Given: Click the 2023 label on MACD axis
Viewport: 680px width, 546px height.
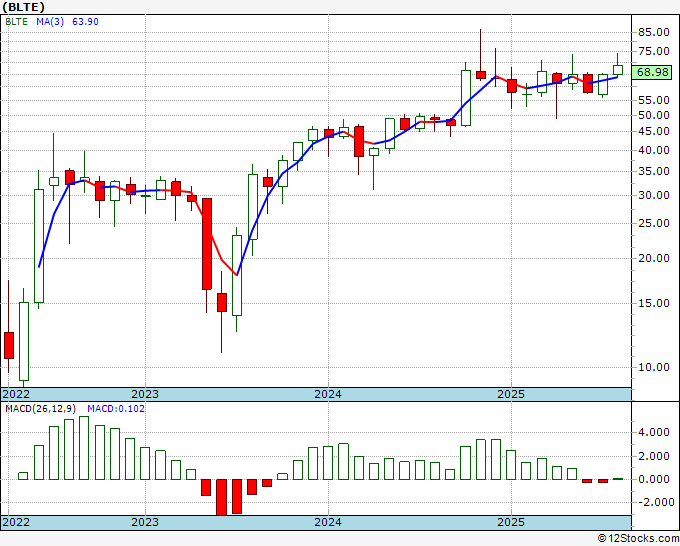Looking at the screenshot, I should coord(145,522).
